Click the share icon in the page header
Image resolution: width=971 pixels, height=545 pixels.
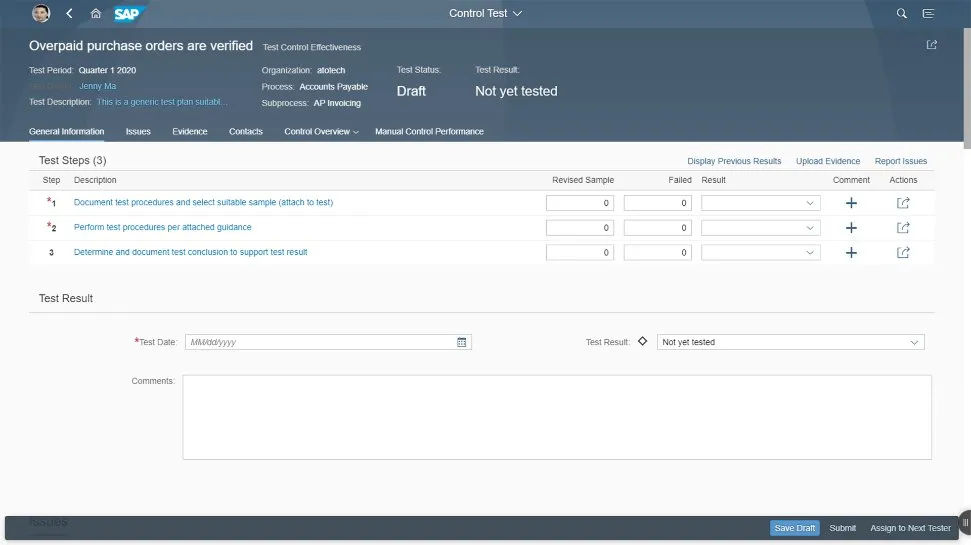tap(932, 45)
